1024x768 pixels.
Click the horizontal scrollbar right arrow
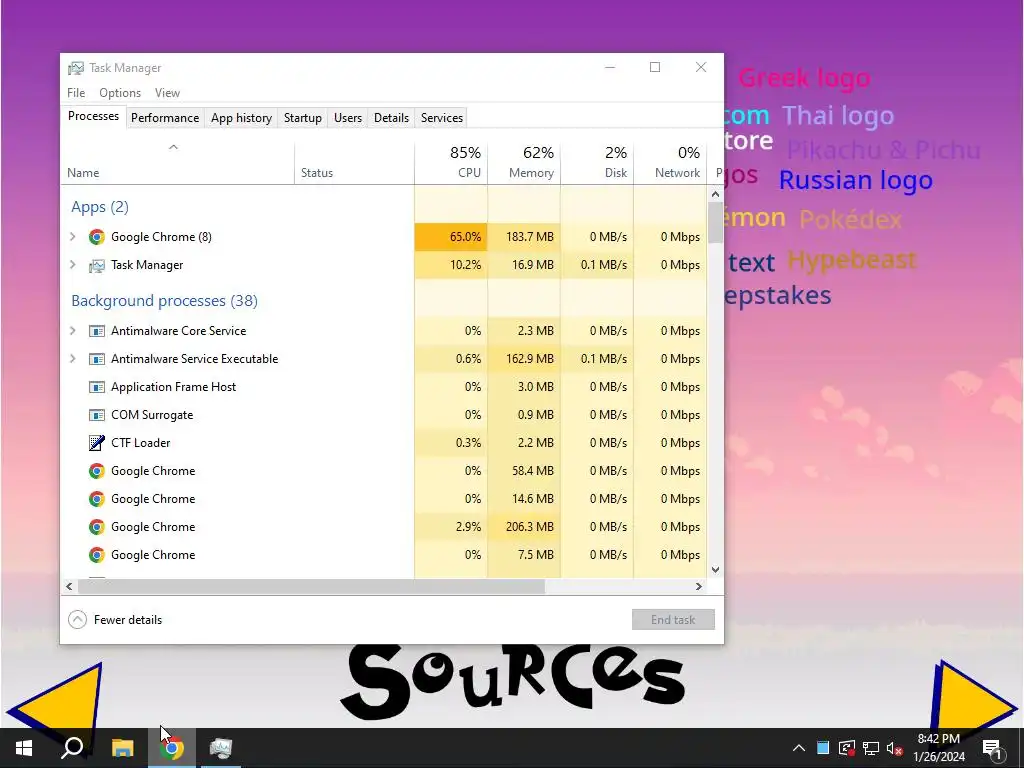click(x=699, y=586)
